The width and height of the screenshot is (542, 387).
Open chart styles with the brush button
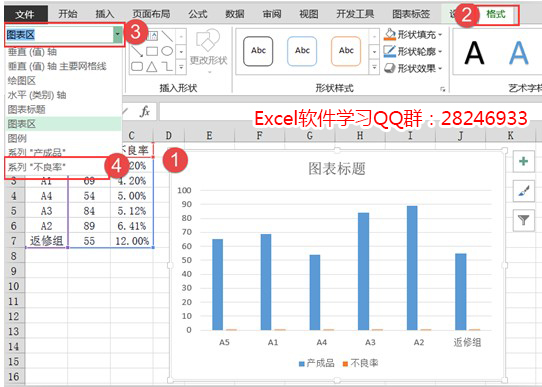tap(524, 191)
